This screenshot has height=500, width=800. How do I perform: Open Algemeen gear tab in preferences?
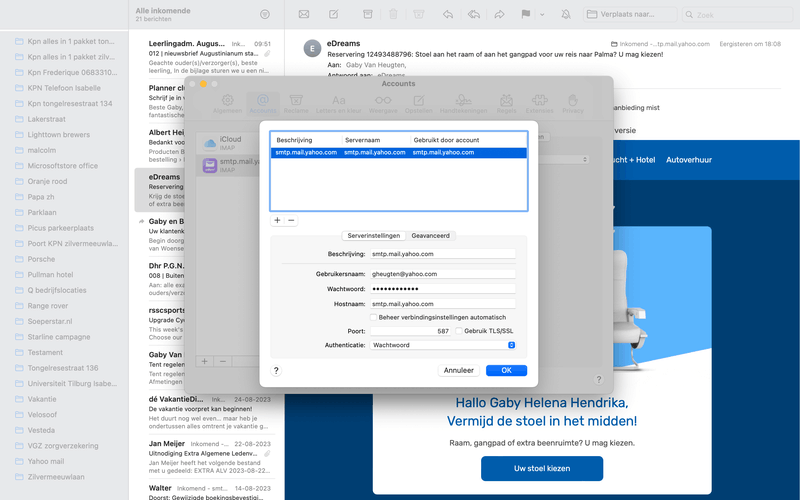pos(228,104)
